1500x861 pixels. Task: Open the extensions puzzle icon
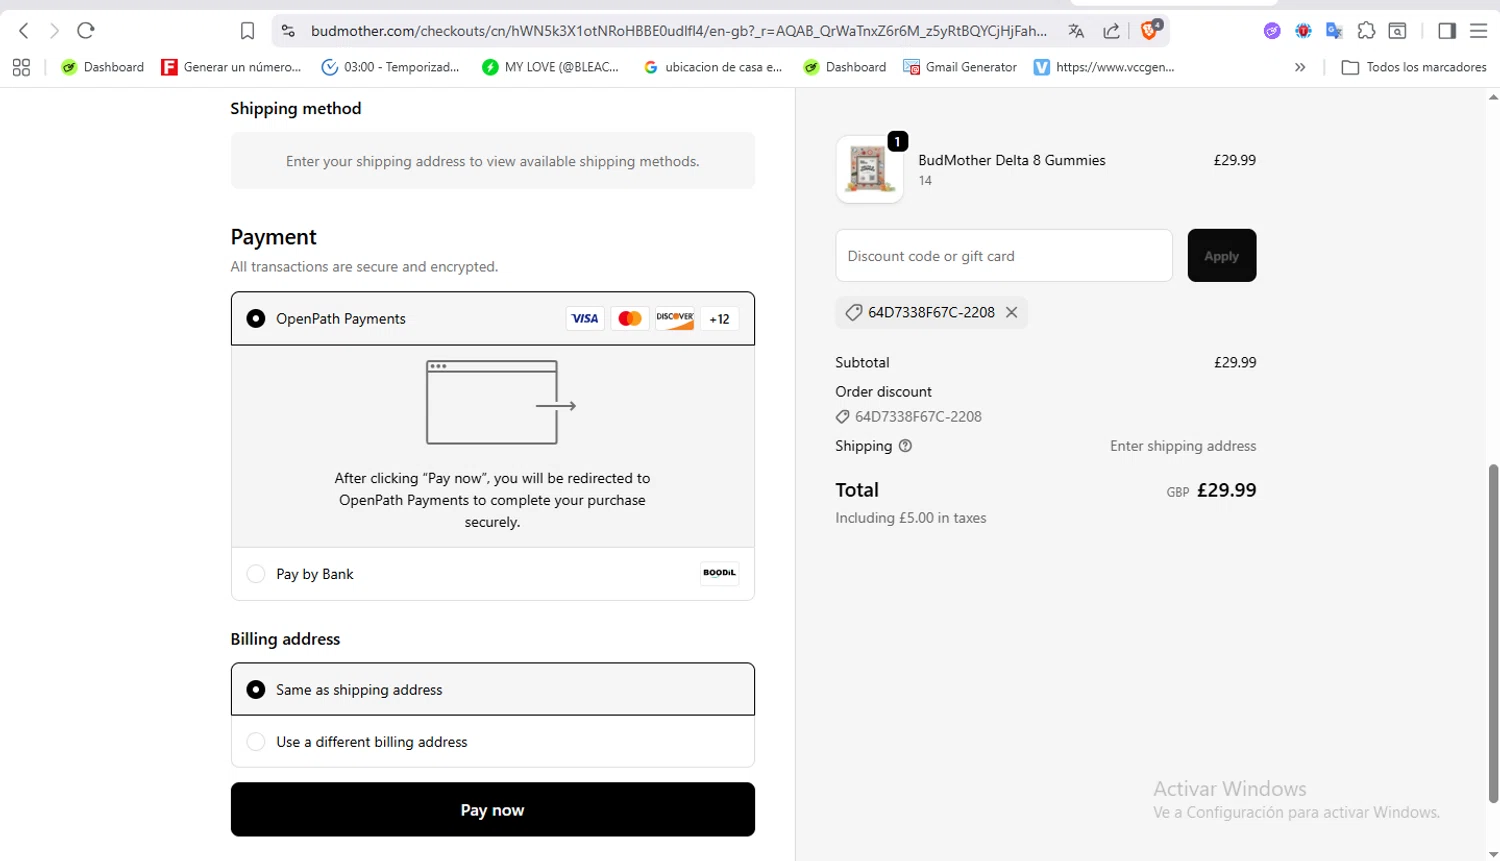(1366, 31)
